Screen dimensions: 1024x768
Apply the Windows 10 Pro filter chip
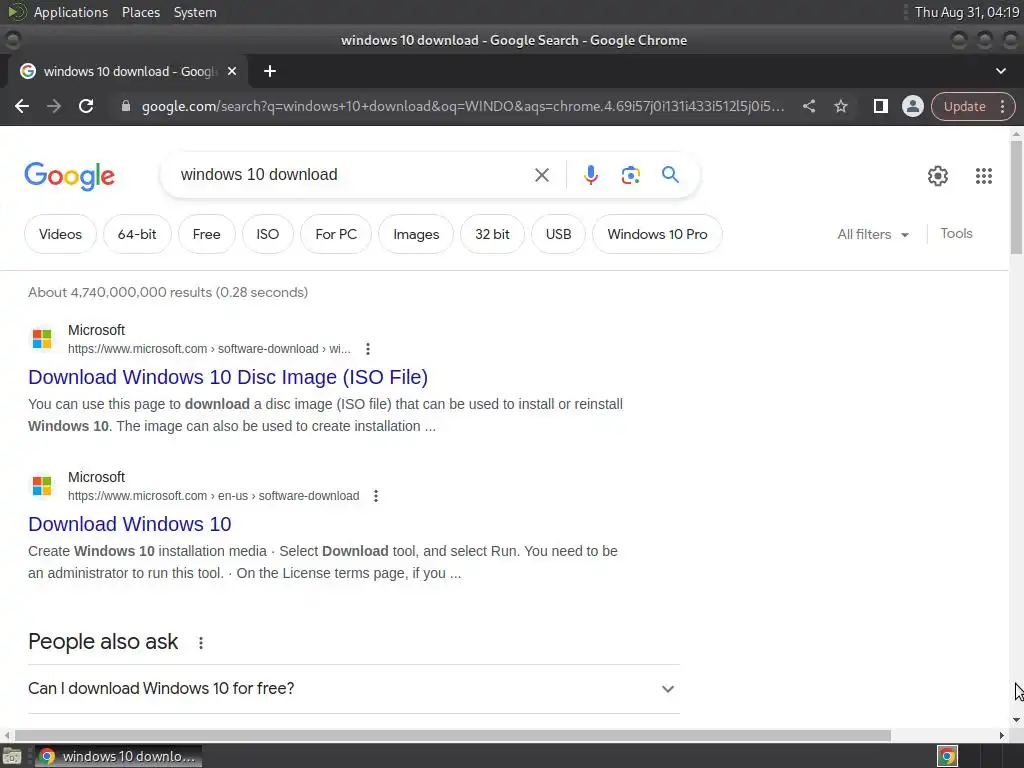657,234
